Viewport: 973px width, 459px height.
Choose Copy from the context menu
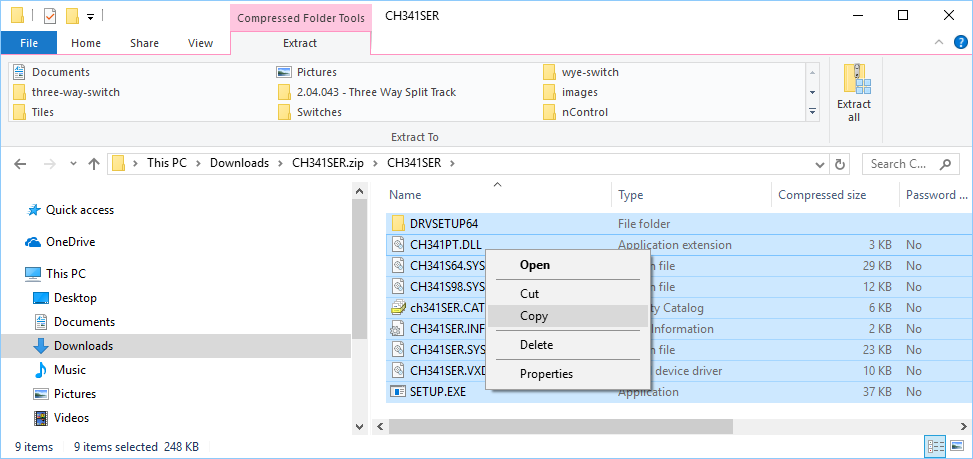568,316
